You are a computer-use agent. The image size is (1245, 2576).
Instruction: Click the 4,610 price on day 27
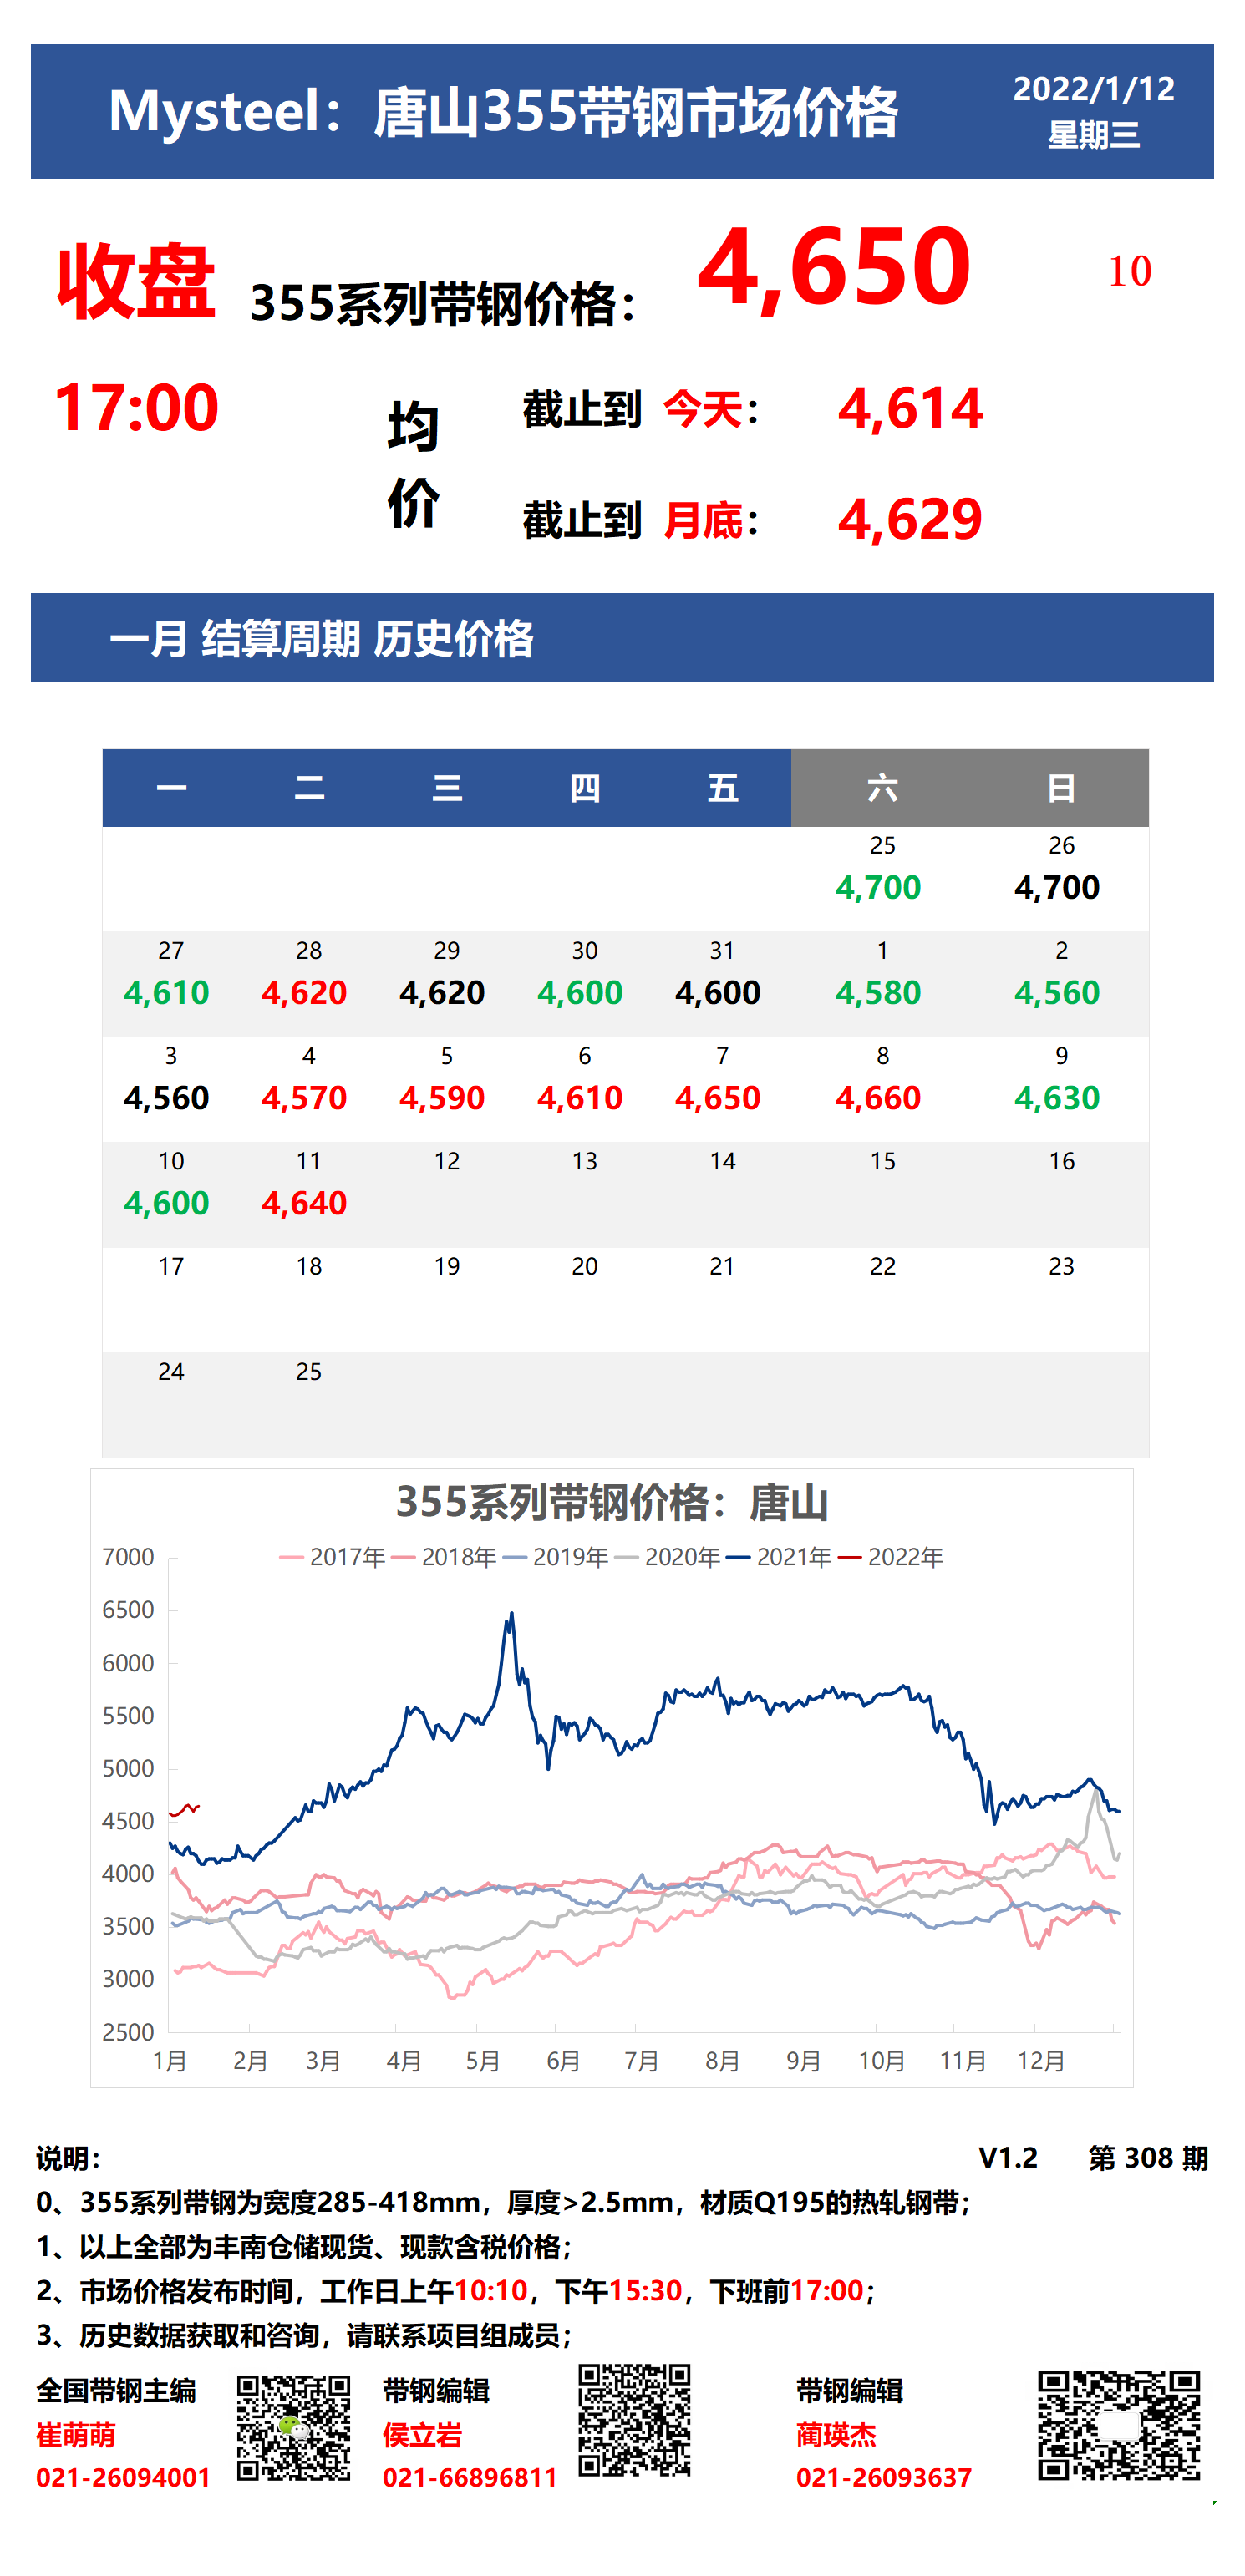[167, 993]
